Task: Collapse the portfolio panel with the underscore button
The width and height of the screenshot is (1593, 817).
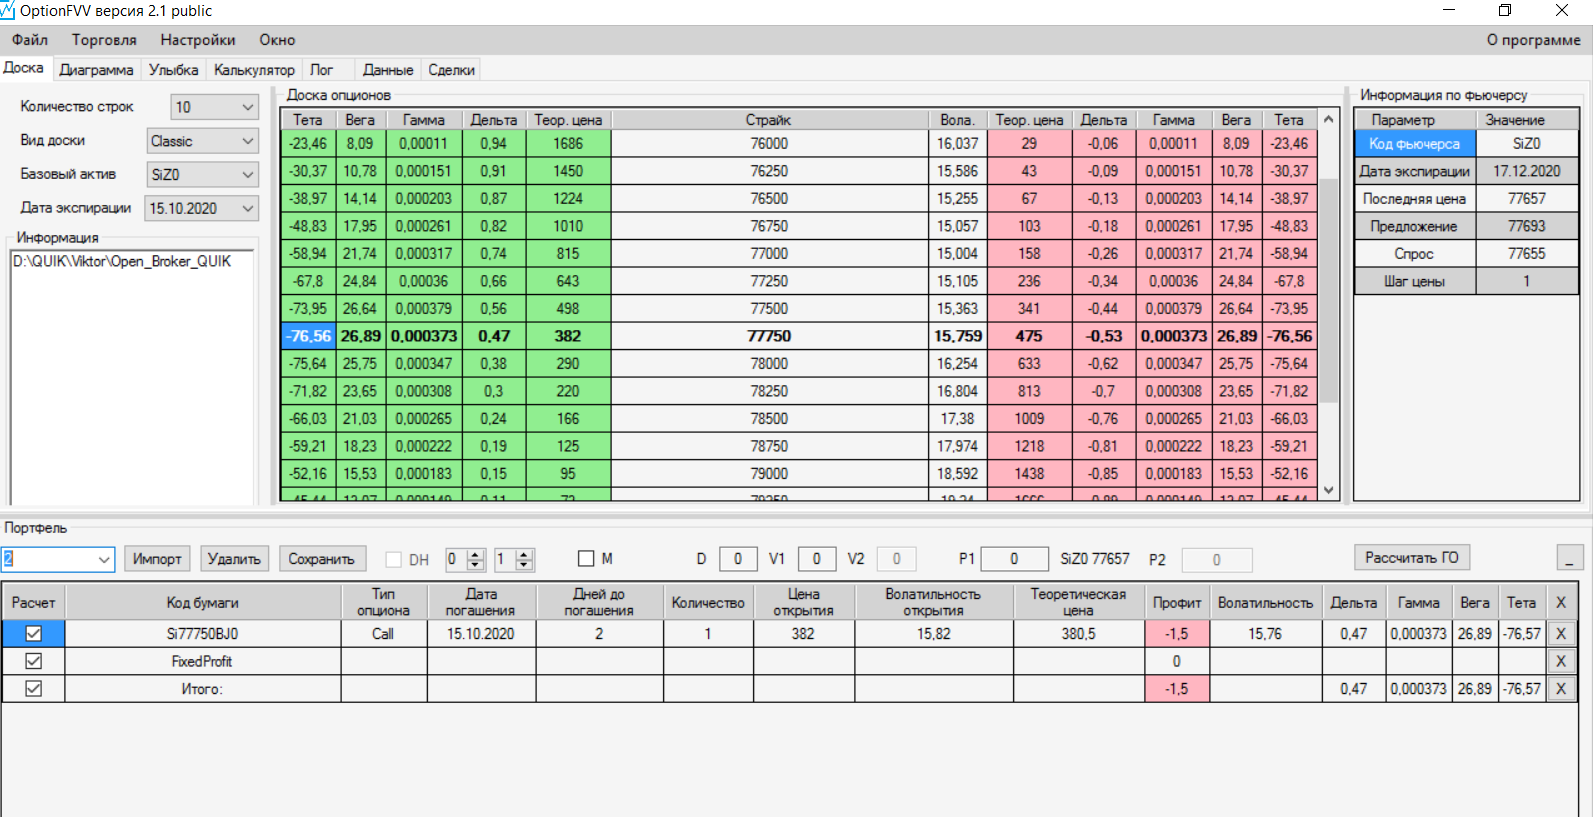Action: (x=1570, y=558)
